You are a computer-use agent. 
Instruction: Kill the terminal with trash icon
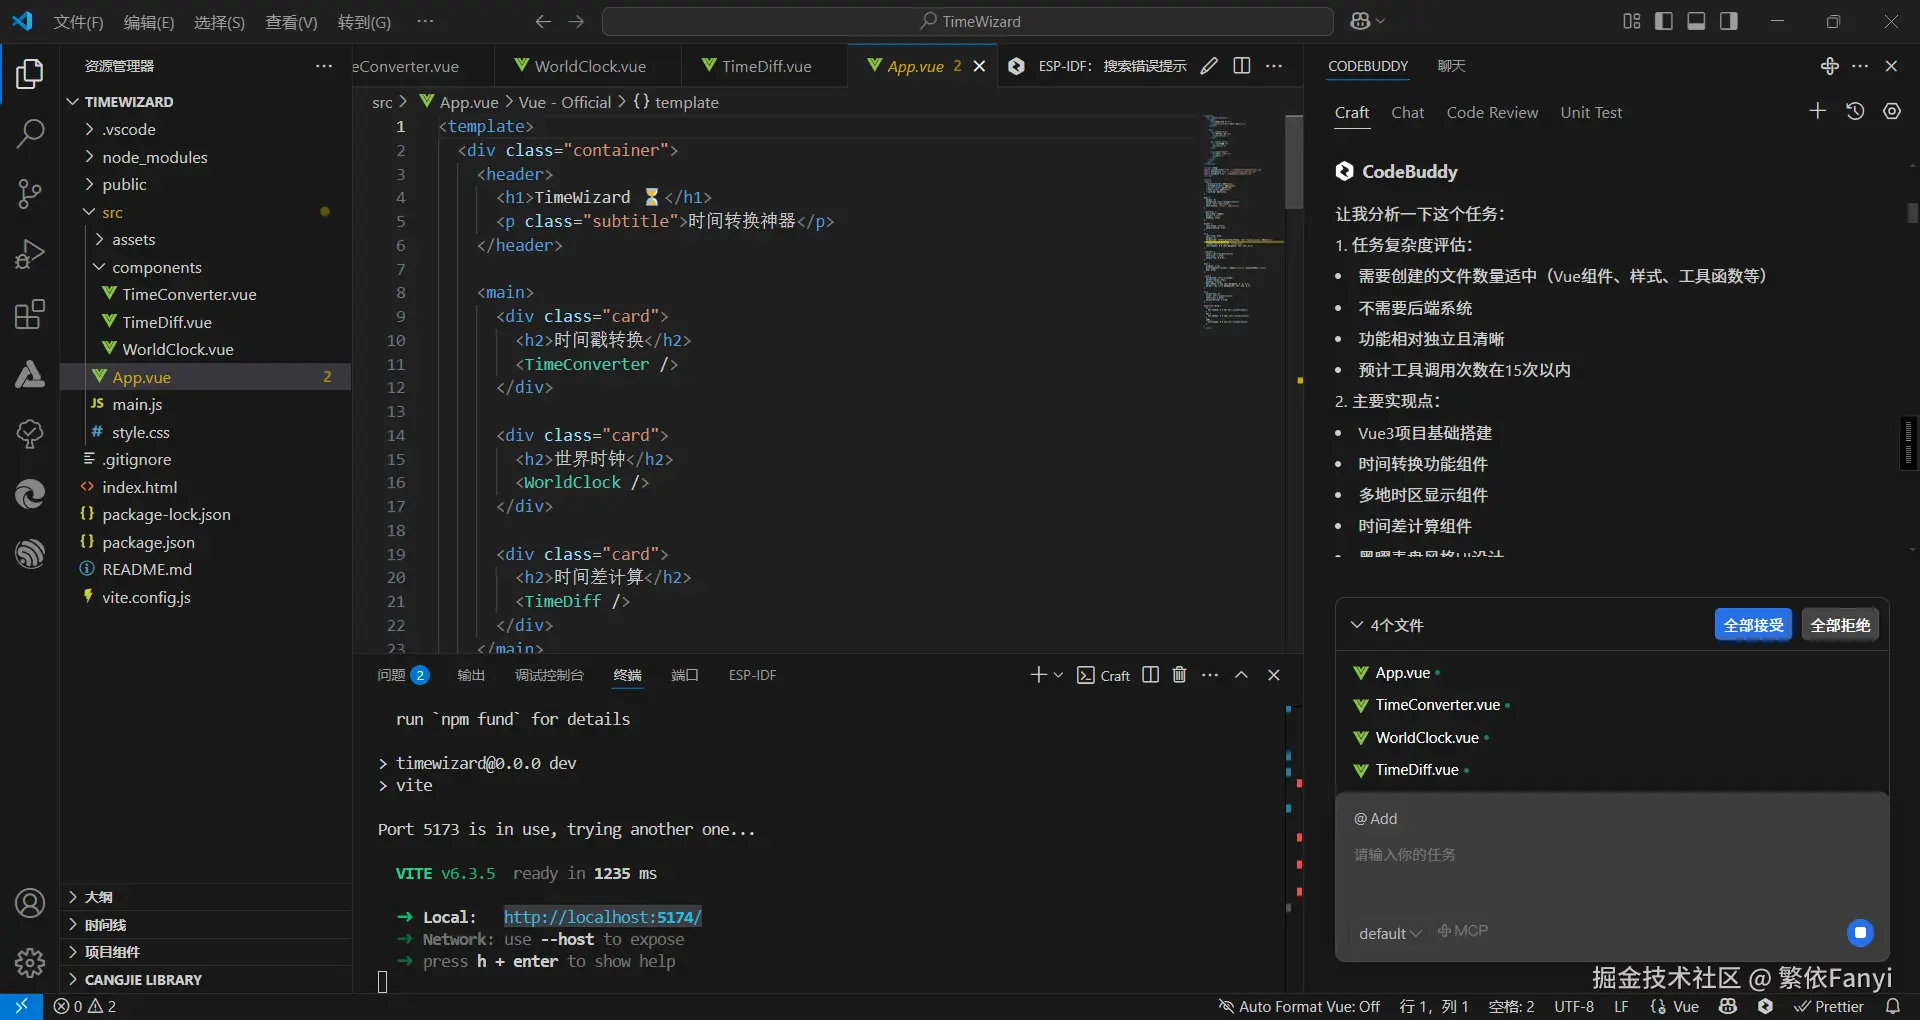click(1180, 675)
